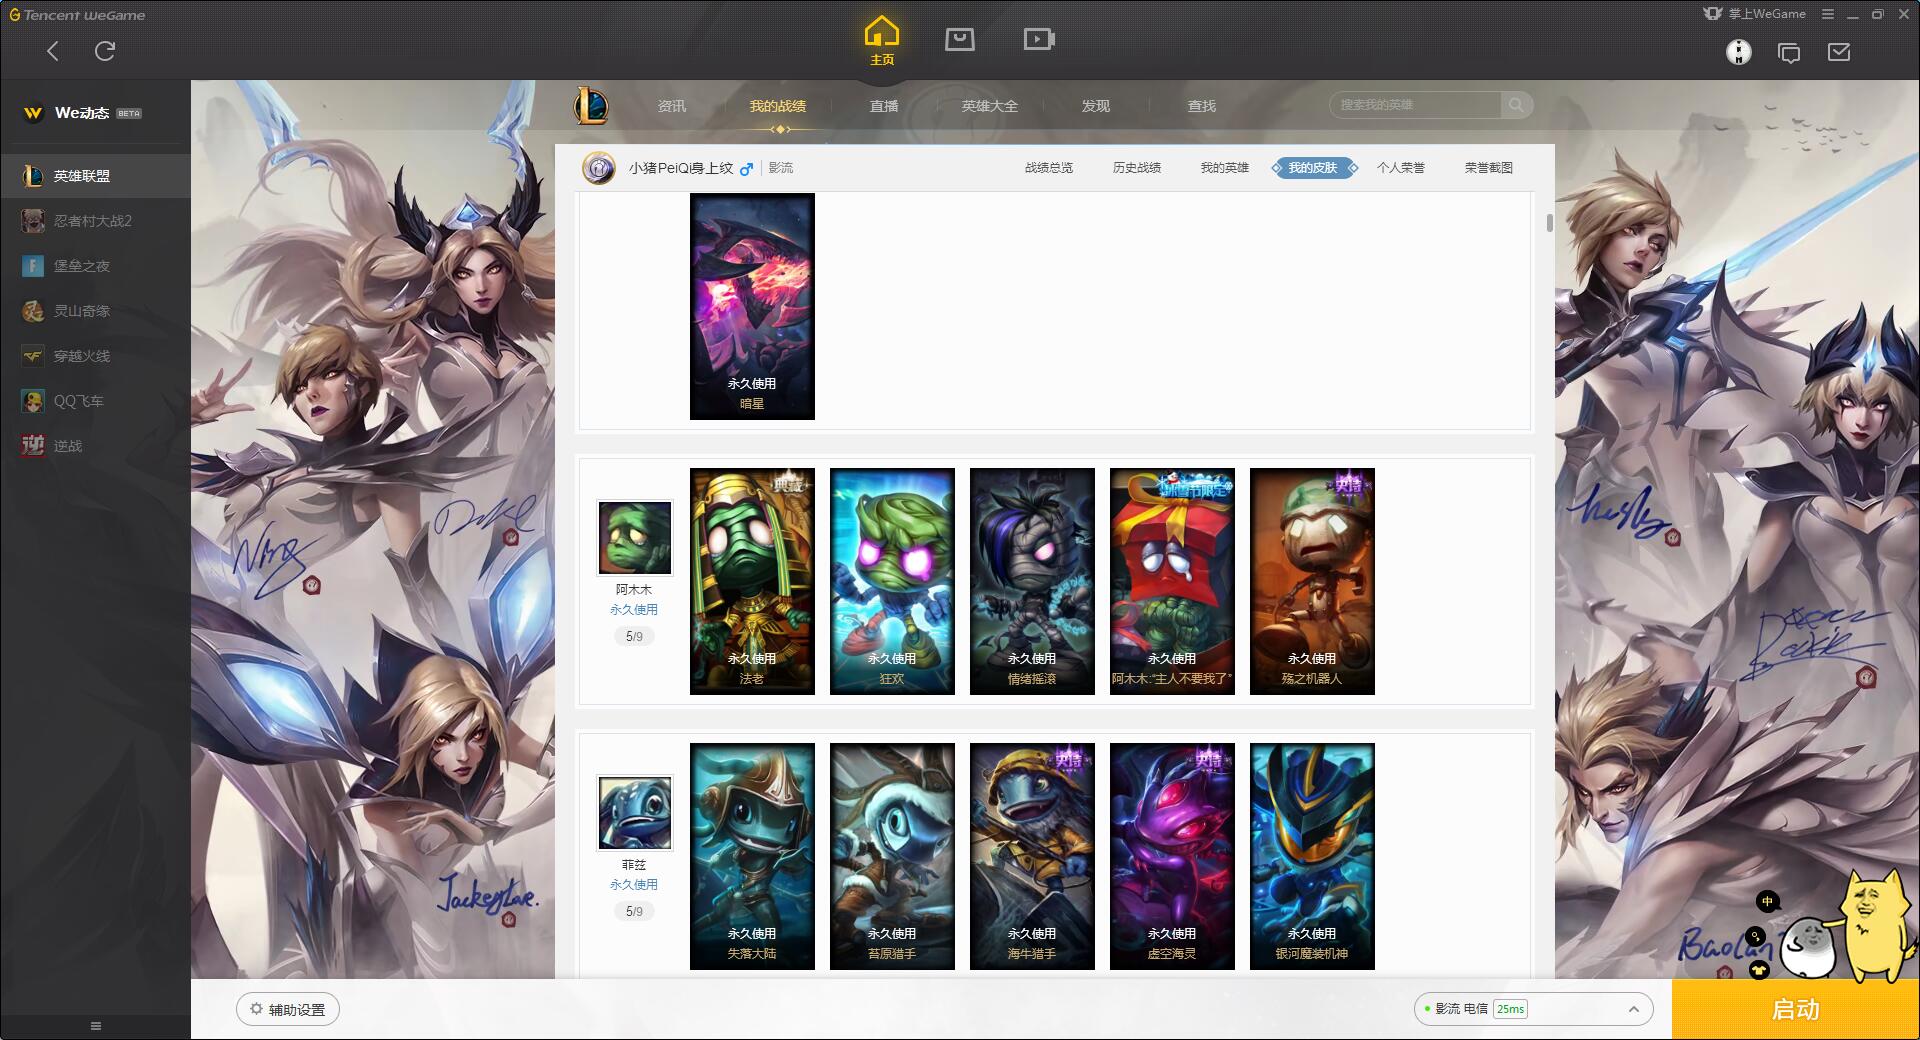Click the 掌上WeGame link
Viewport: 1920px width, 1040px height.
1755,14
